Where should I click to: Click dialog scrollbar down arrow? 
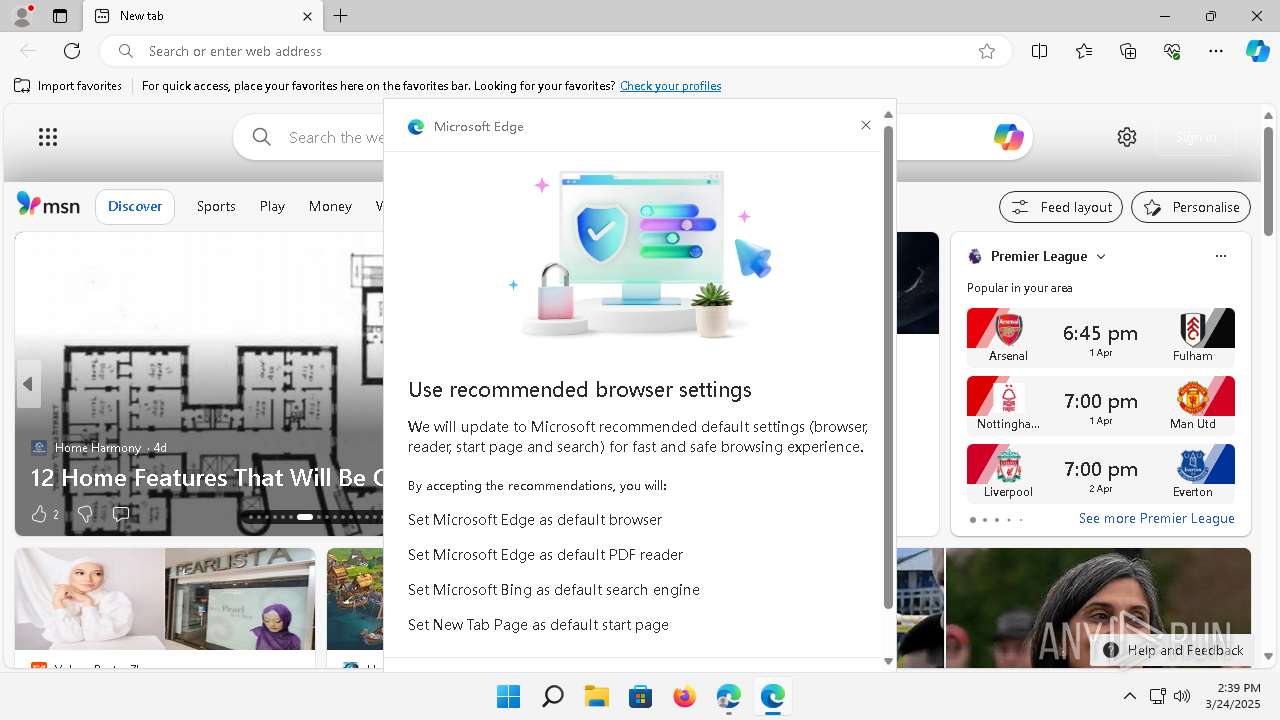pos(888,661)
